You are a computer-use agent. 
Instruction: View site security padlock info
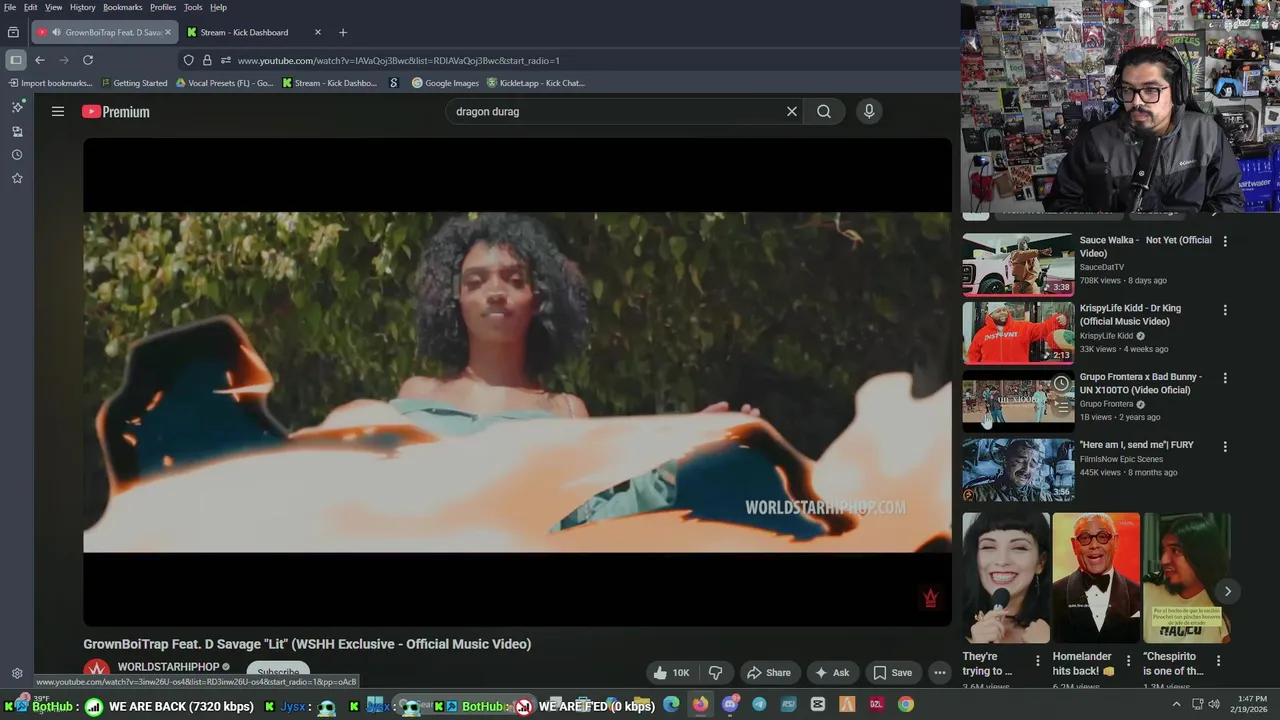[207, 60]
